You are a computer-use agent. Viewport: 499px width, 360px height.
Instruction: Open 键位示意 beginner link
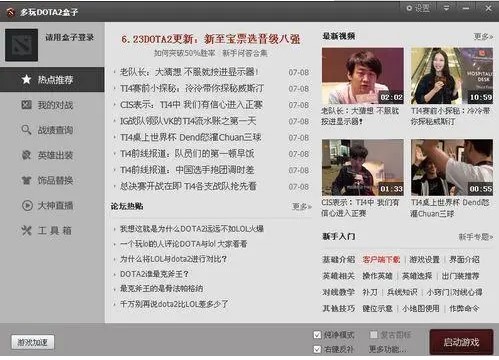pos(377,309)
